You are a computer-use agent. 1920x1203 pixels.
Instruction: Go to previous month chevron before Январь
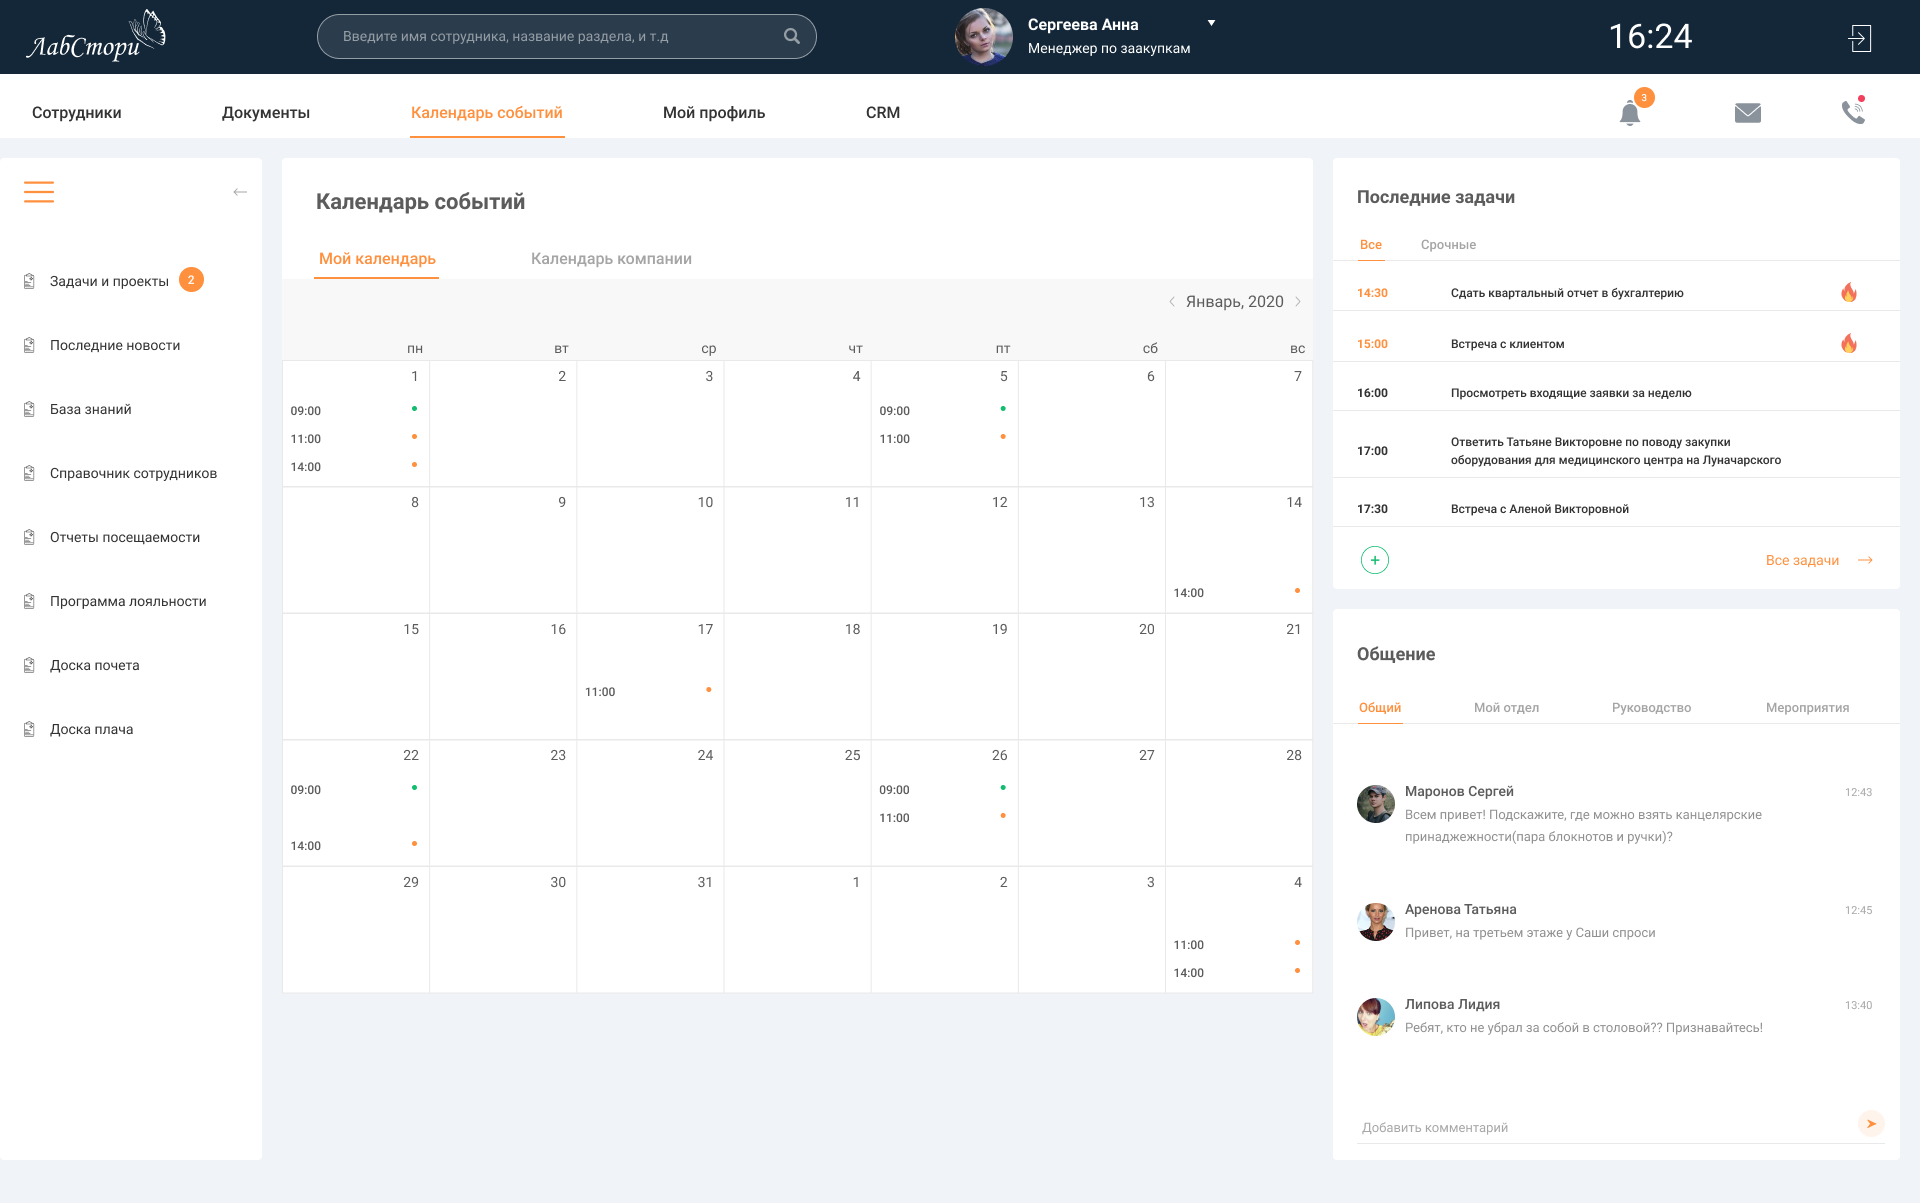pyautogui.click(x=1172, y=301)
